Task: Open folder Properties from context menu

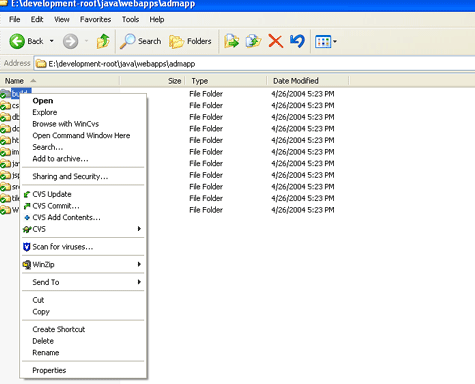Action: (83, 370)
